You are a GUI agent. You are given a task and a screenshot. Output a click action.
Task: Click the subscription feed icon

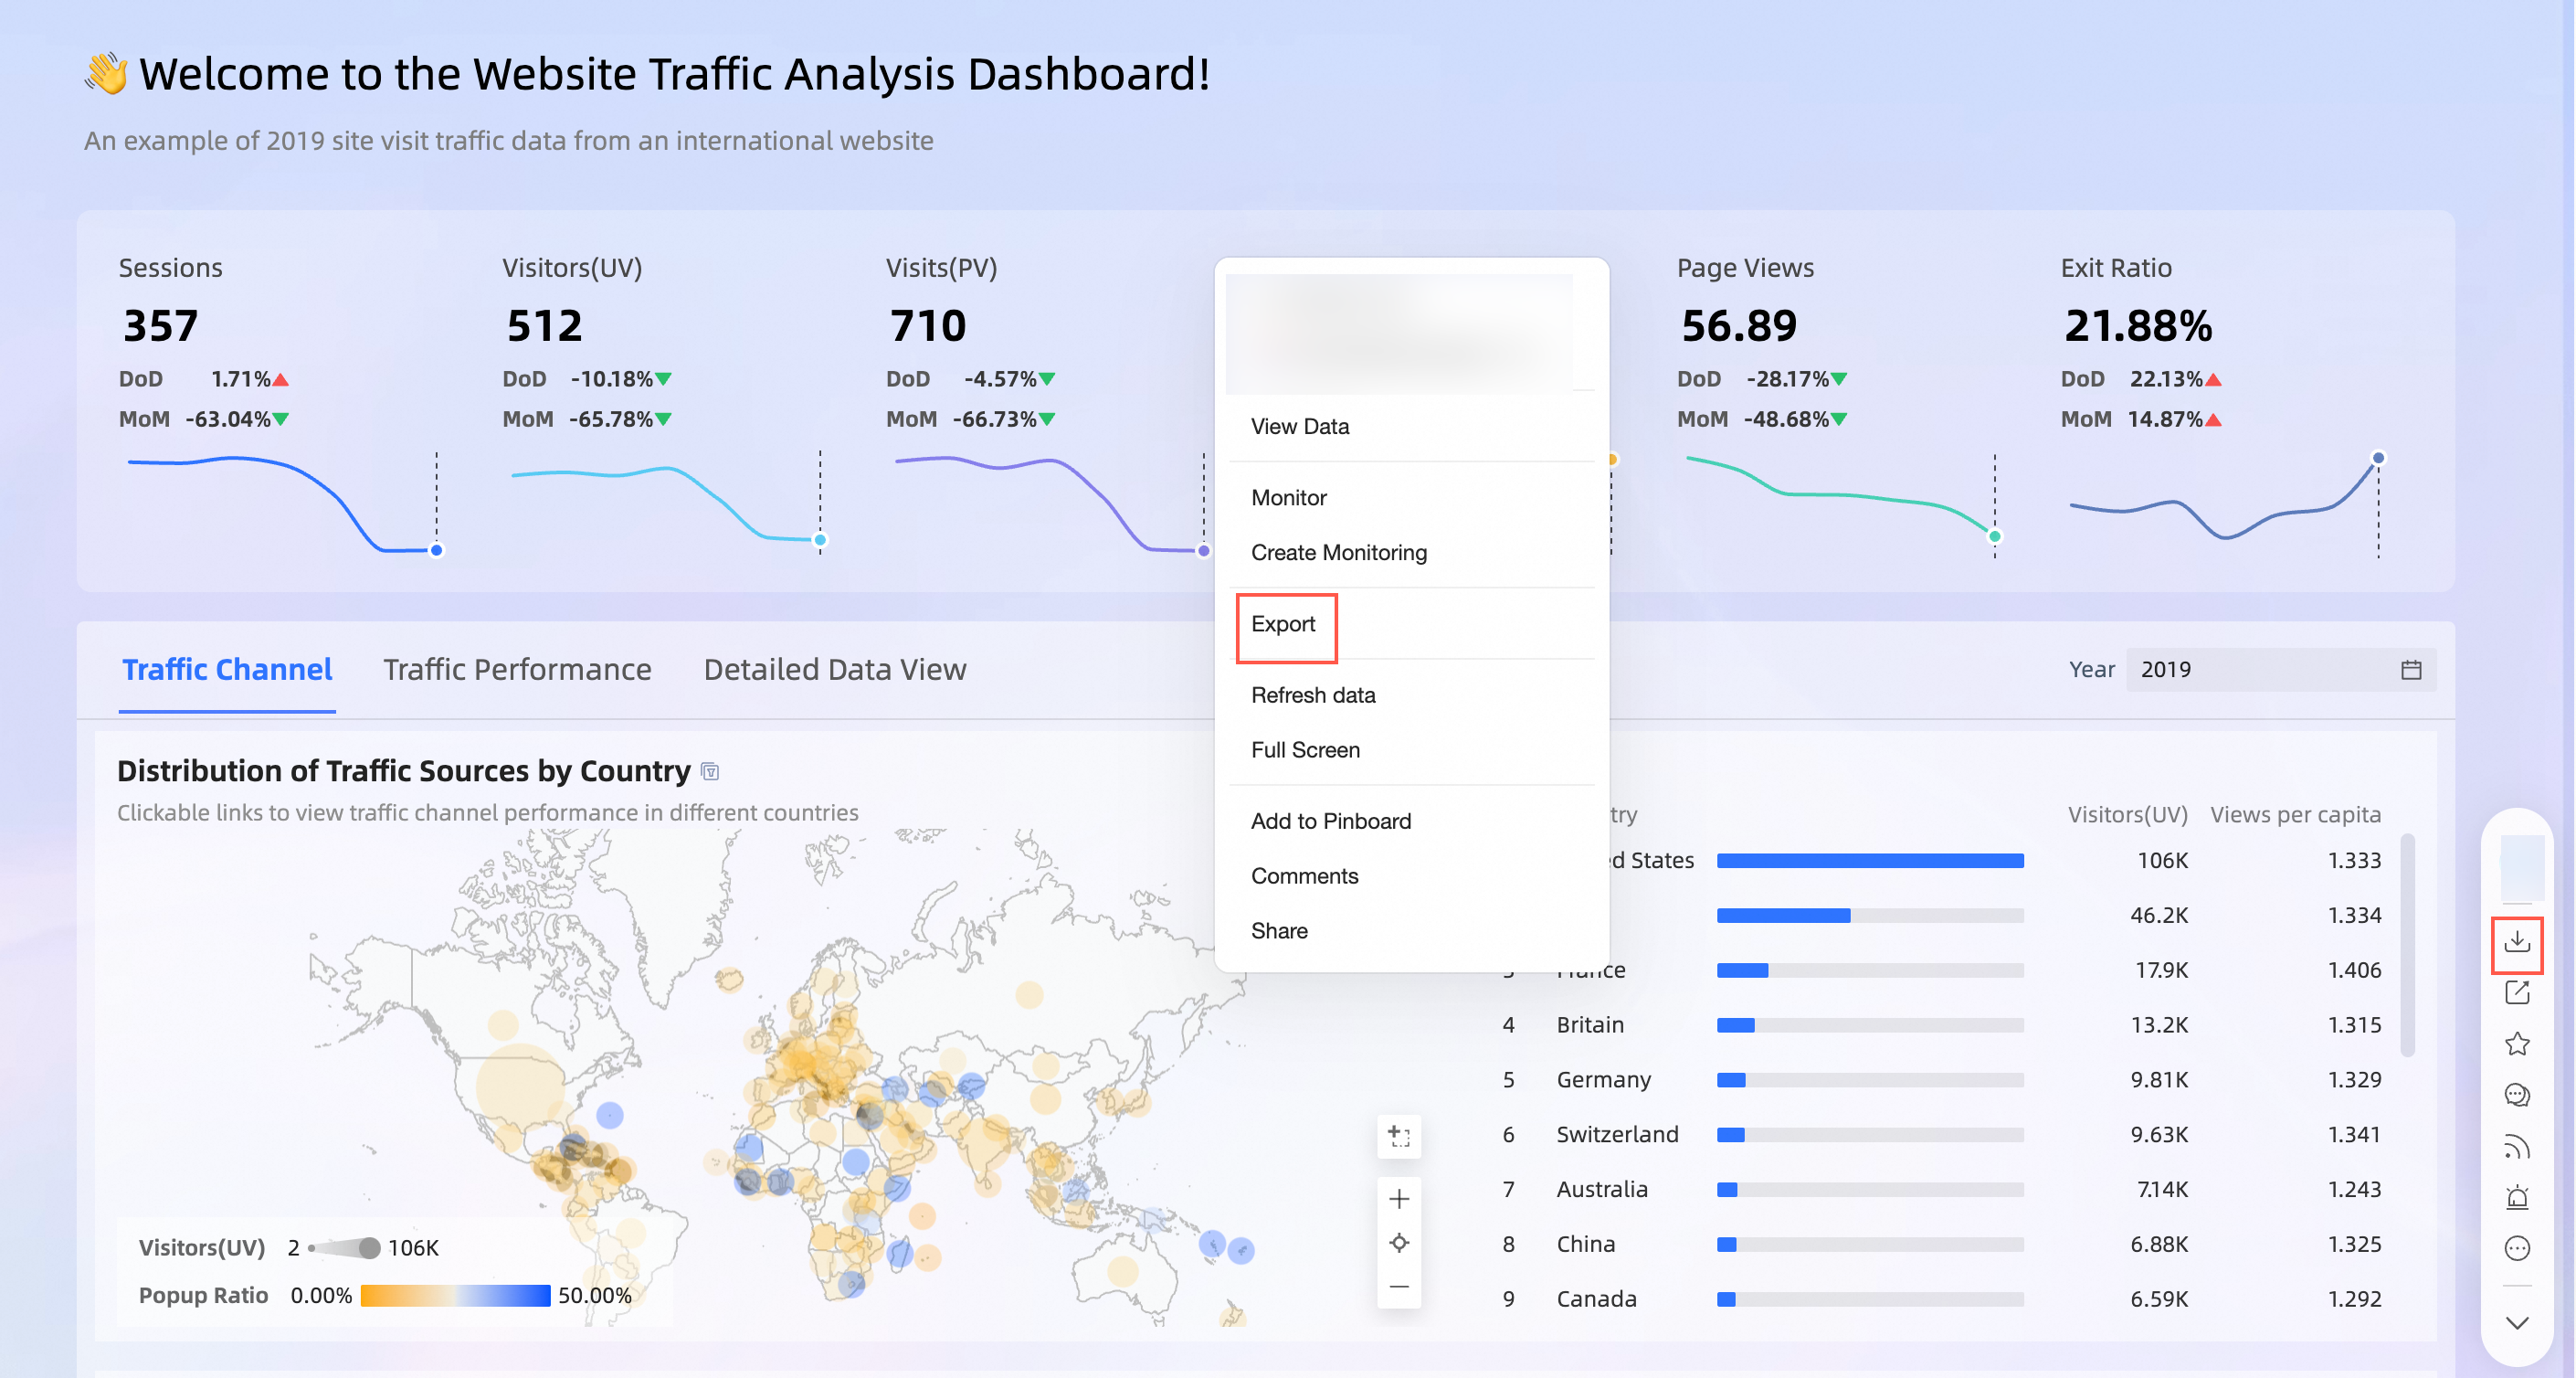tap(2516, 1146)
